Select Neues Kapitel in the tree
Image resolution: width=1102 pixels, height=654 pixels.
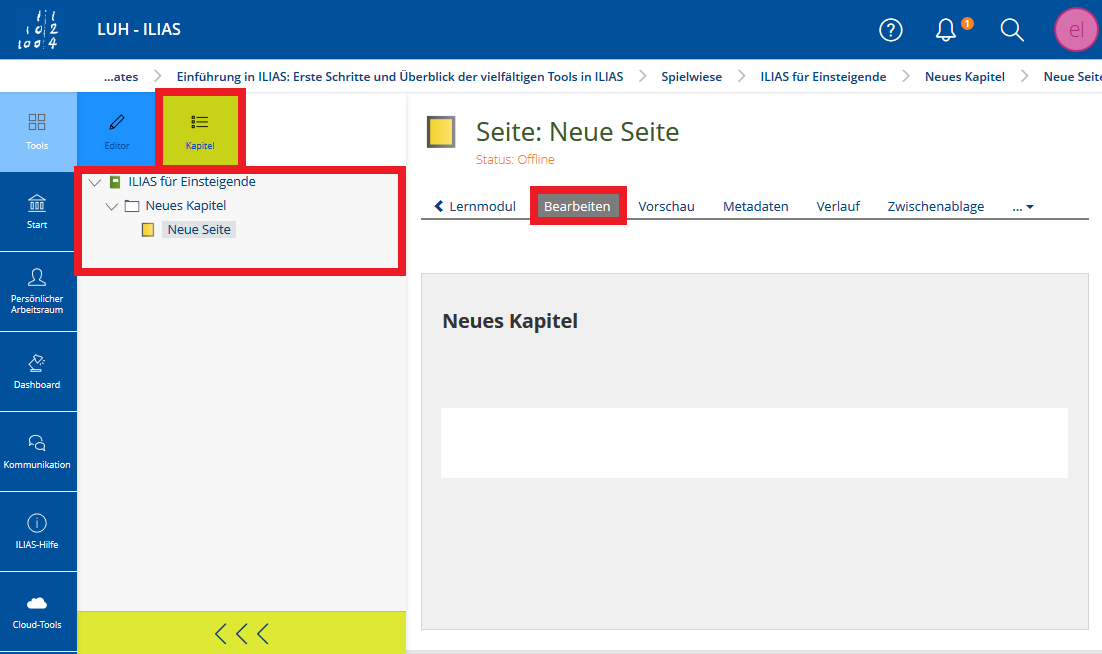186,206
